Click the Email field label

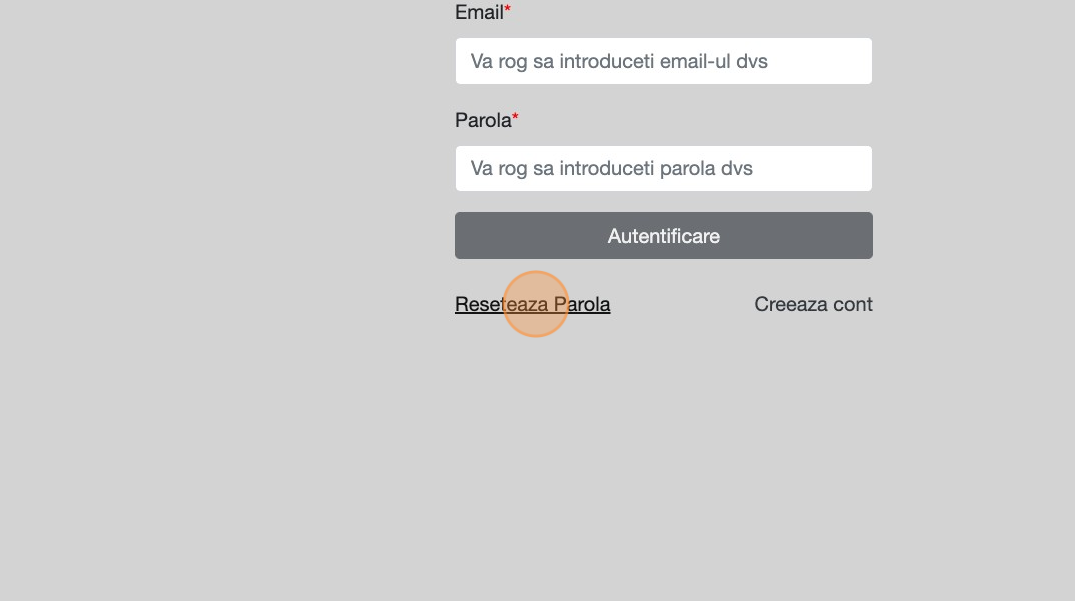479,13
